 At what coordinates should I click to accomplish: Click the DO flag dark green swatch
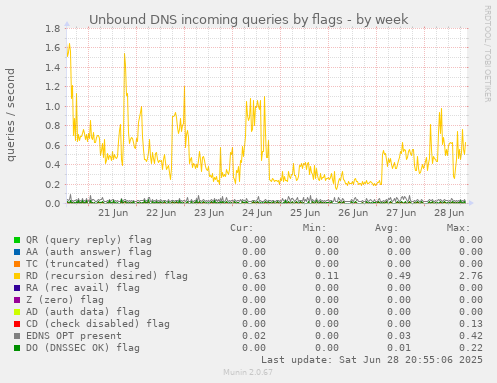point(17,348)
